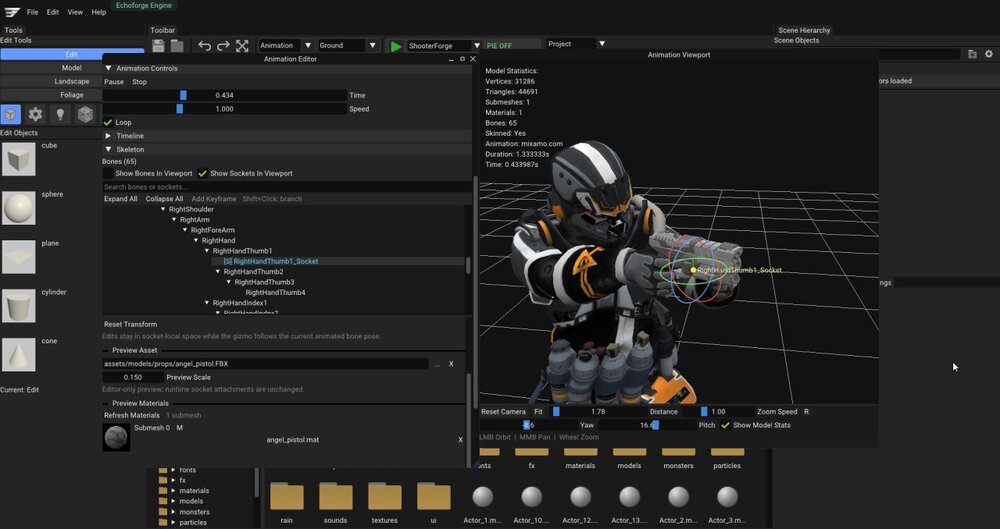This screenshot has width=1000, height=529.
Task: Open the rain folder in asset browser
Action: tap(286, 496)
